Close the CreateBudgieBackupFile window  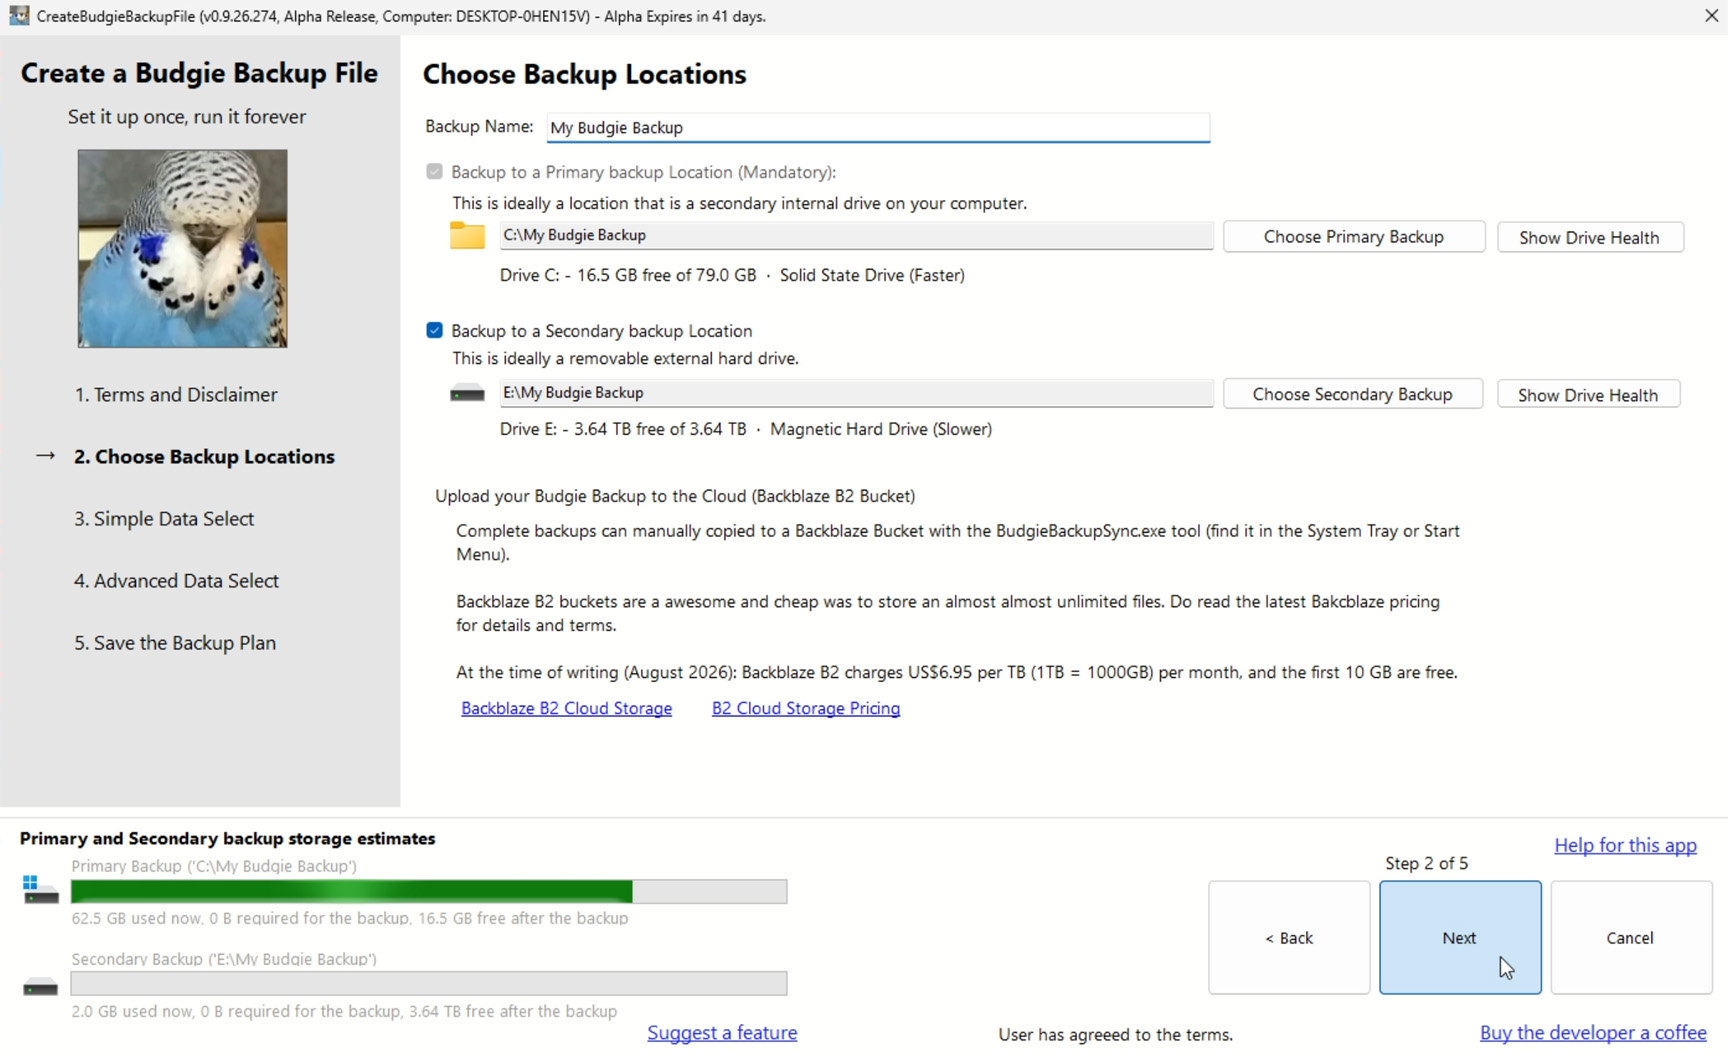point(1711,16)
